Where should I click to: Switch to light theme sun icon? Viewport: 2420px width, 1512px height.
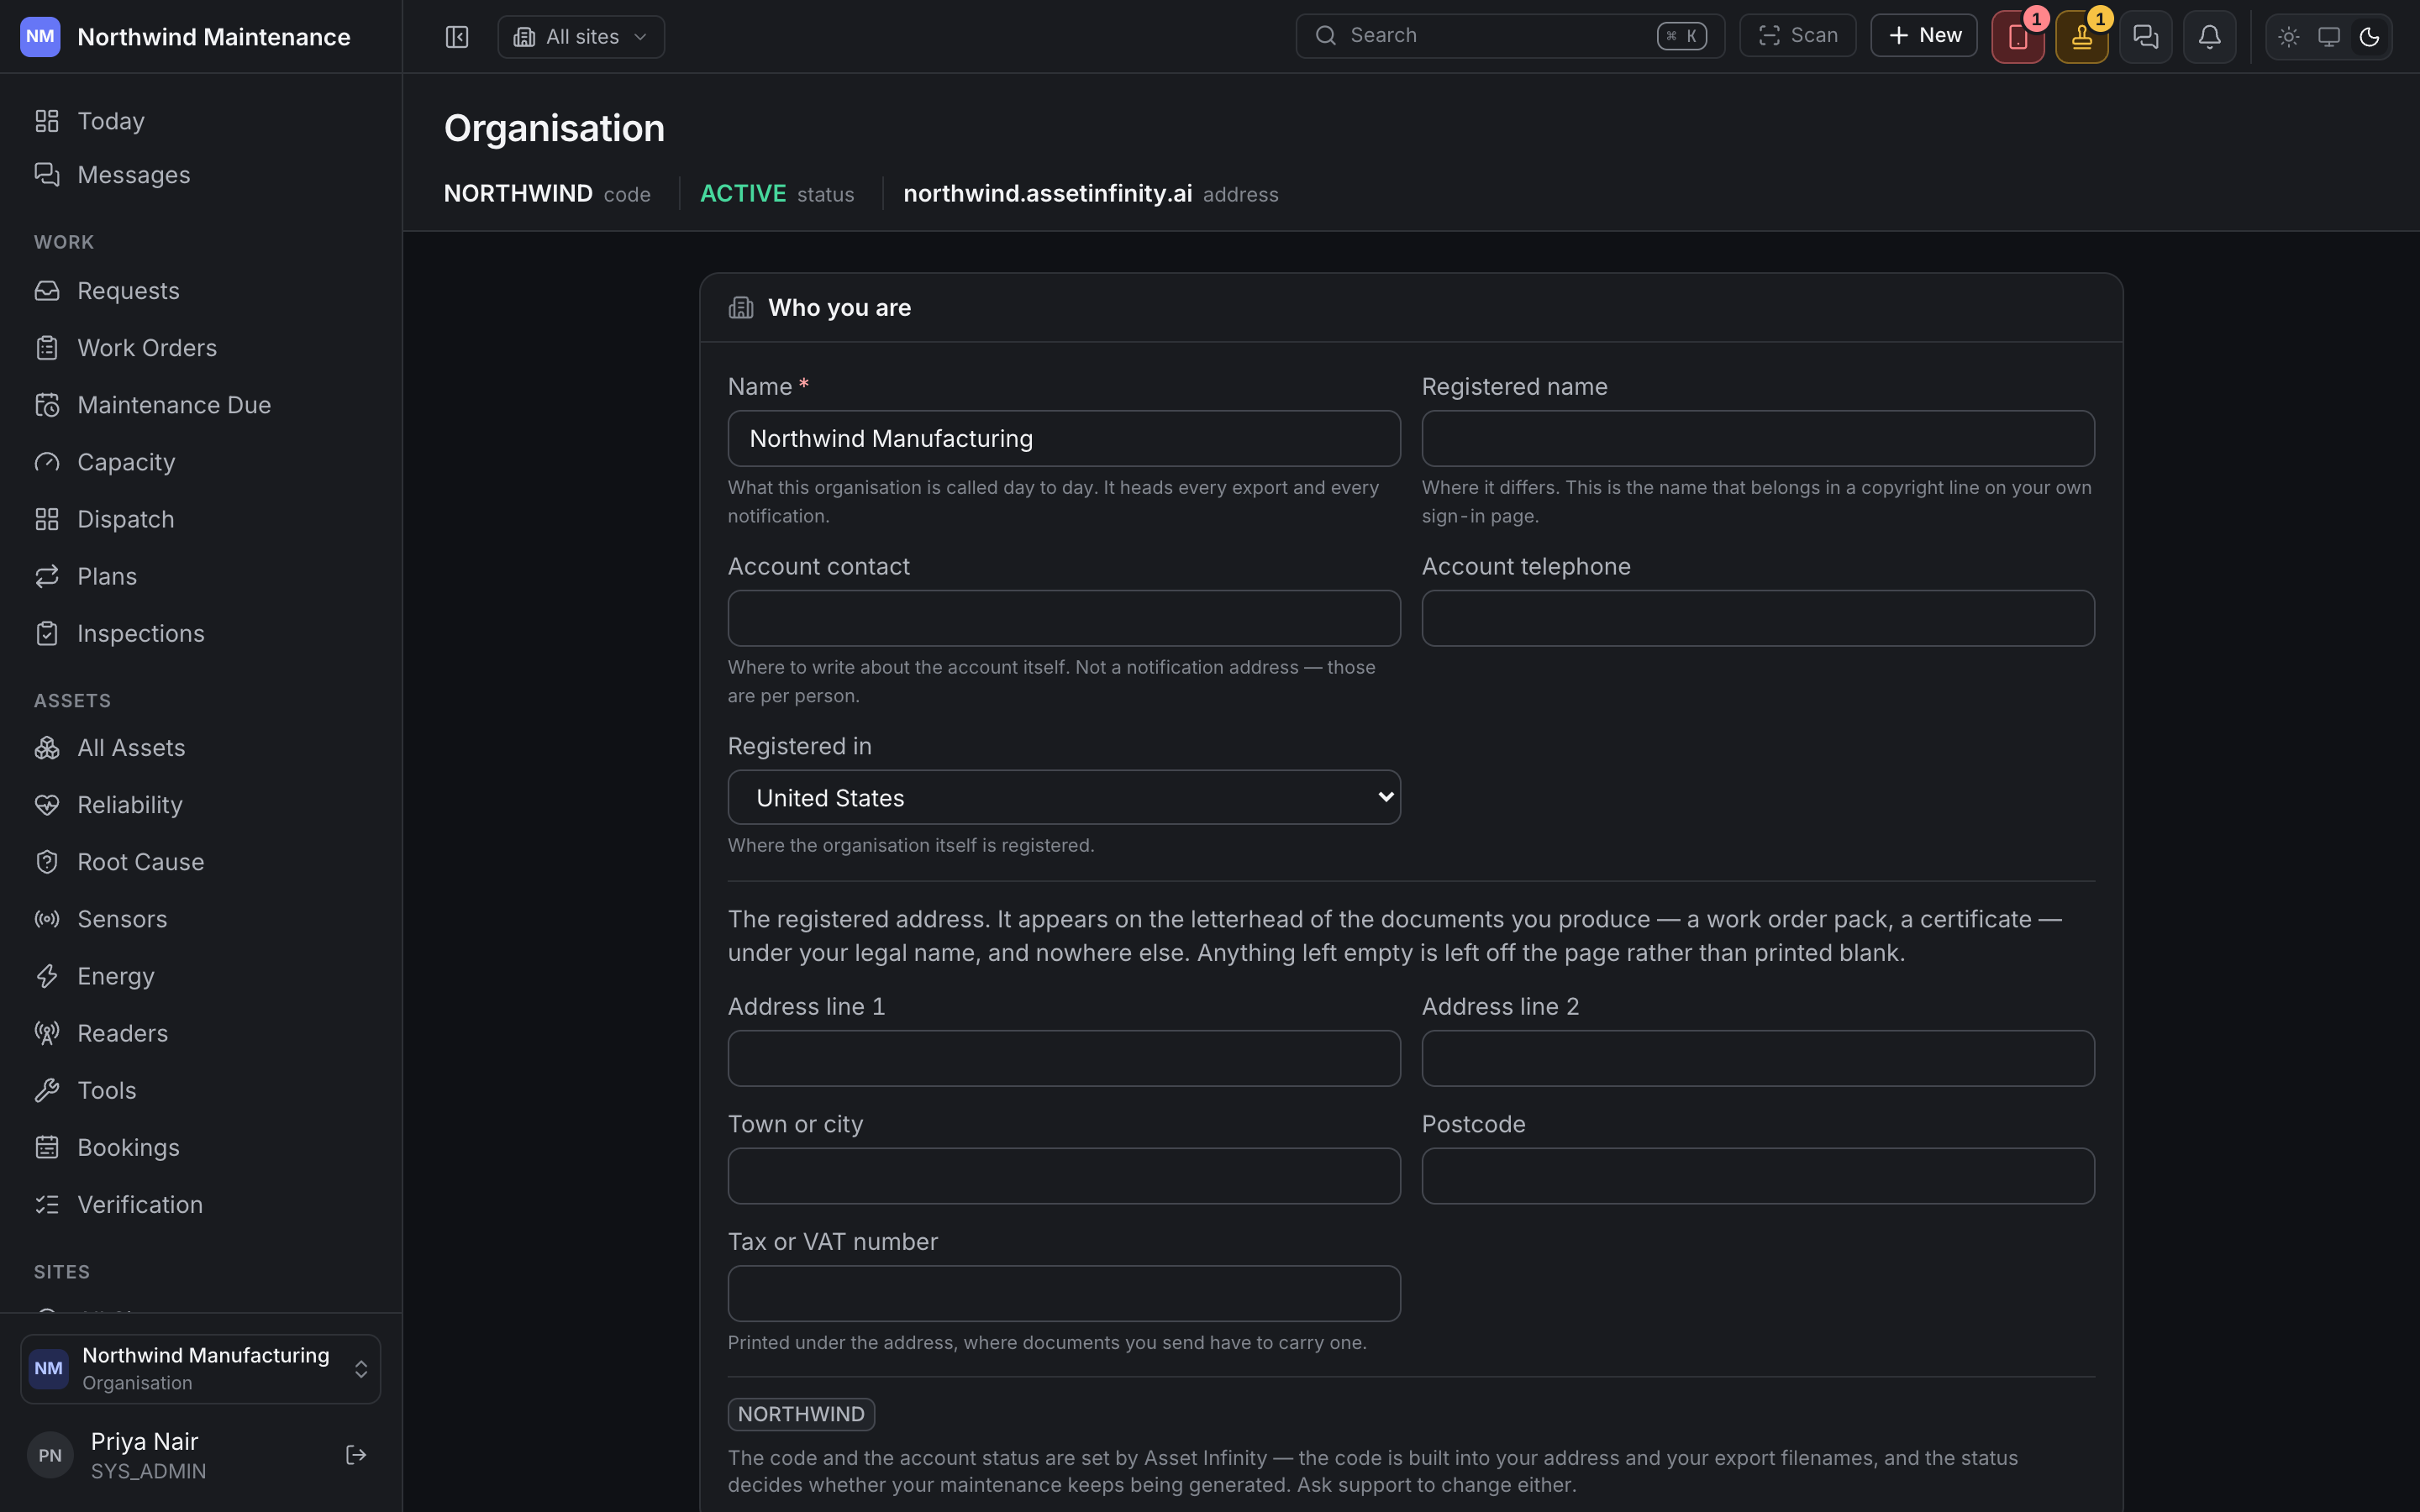click(x=2289, y=37)
